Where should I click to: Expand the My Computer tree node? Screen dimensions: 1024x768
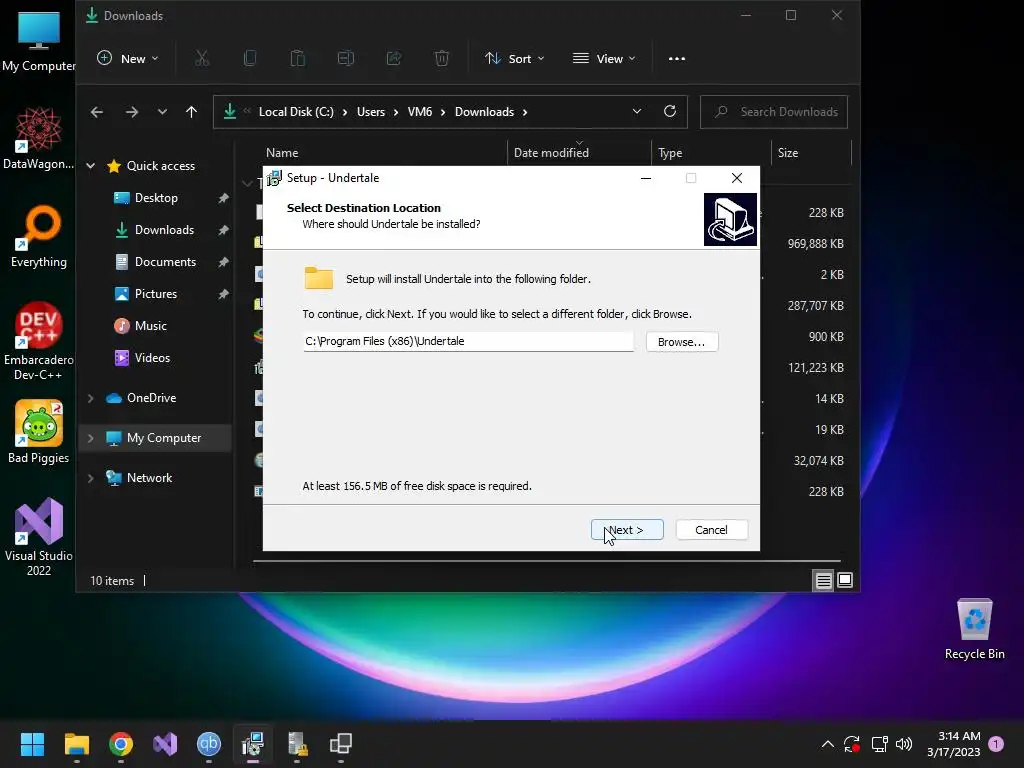(91, 438)
